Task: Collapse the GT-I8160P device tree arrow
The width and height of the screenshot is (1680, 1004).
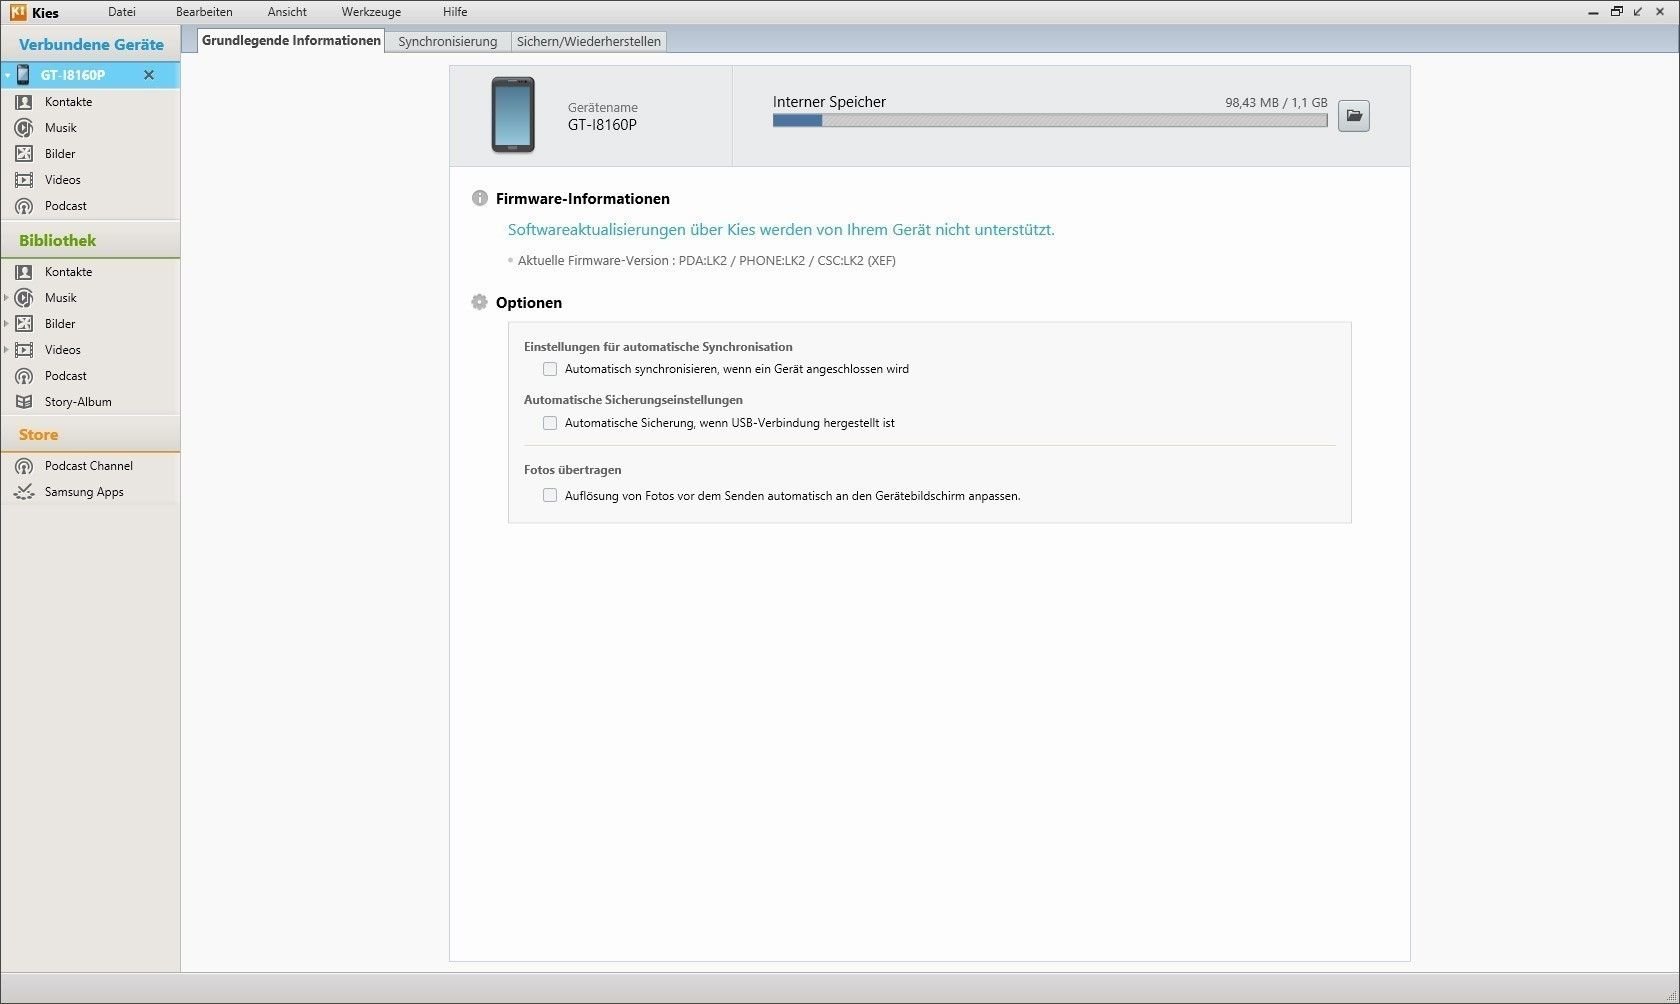Action: 7,76
